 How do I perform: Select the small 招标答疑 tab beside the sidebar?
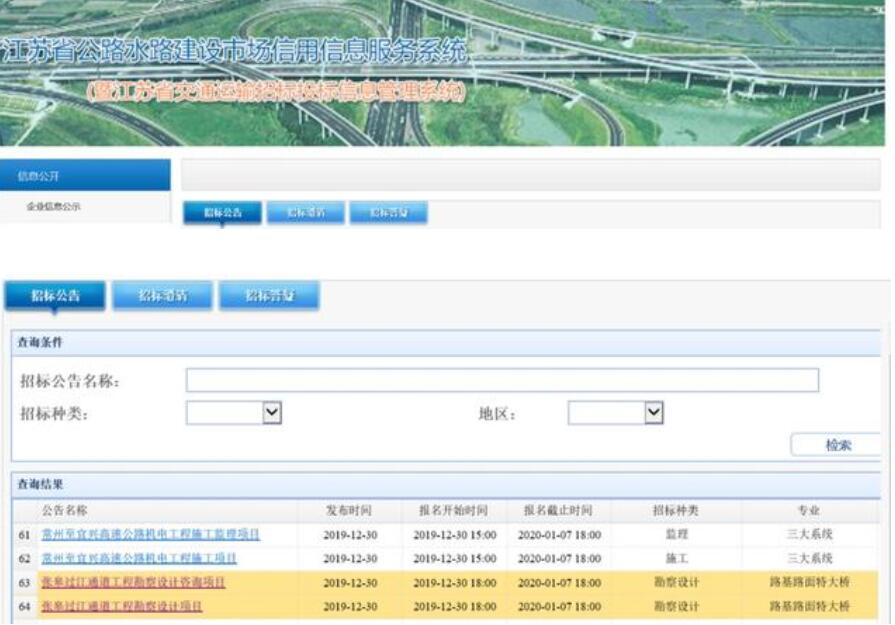(388, 213)
